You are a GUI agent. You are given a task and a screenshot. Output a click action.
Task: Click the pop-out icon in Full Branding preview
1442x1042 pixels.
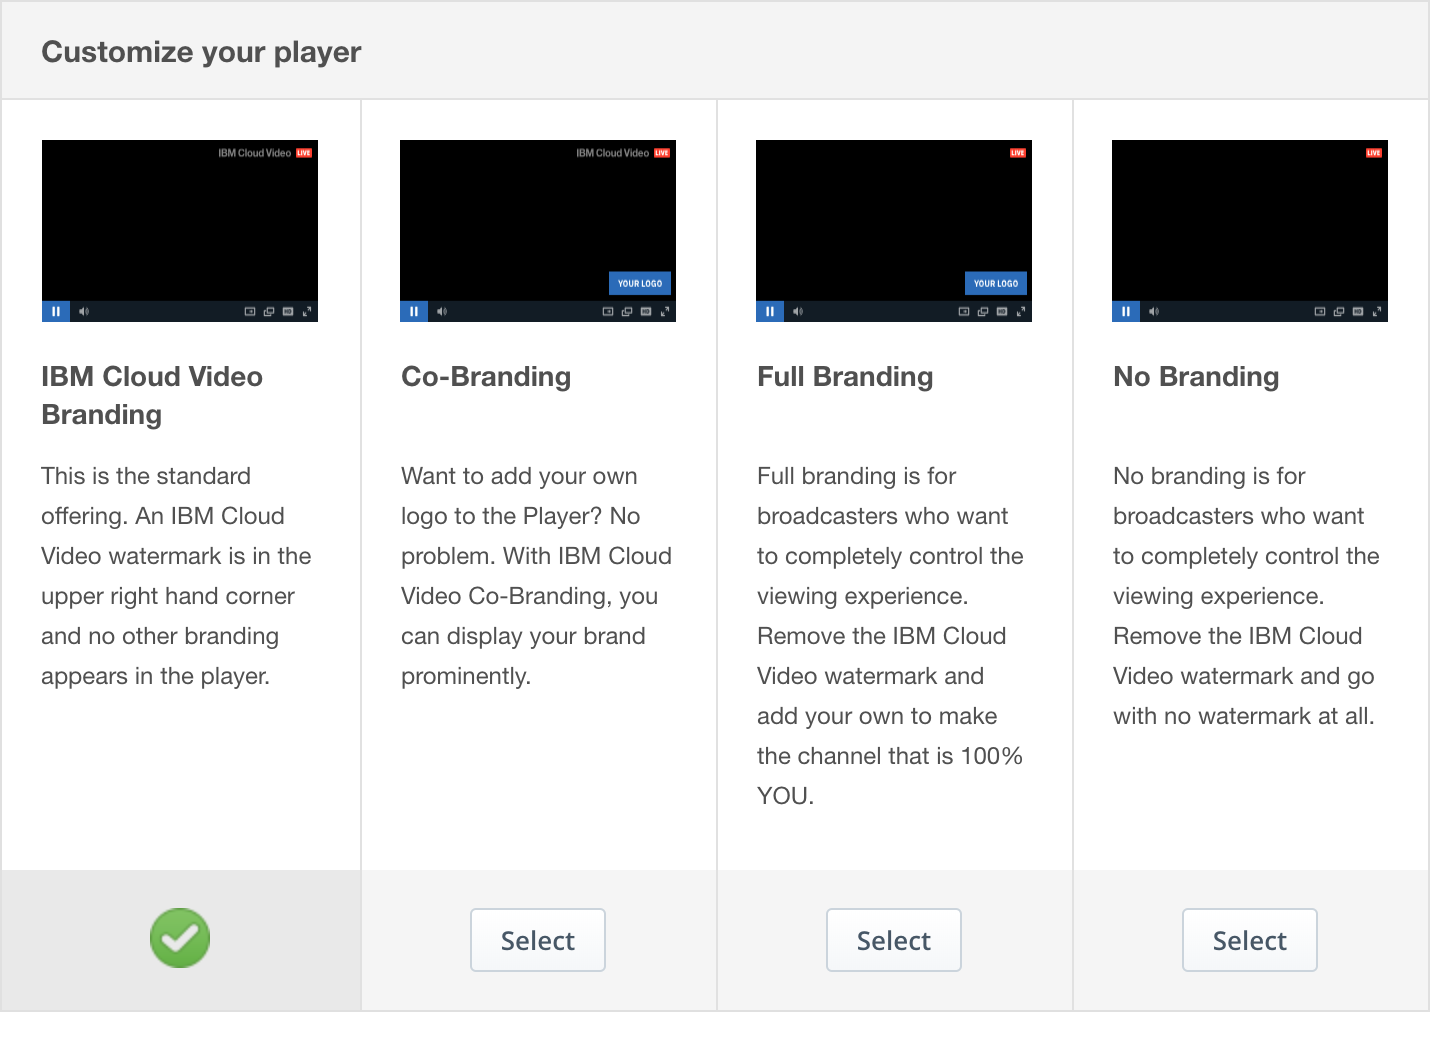[983, 312]
